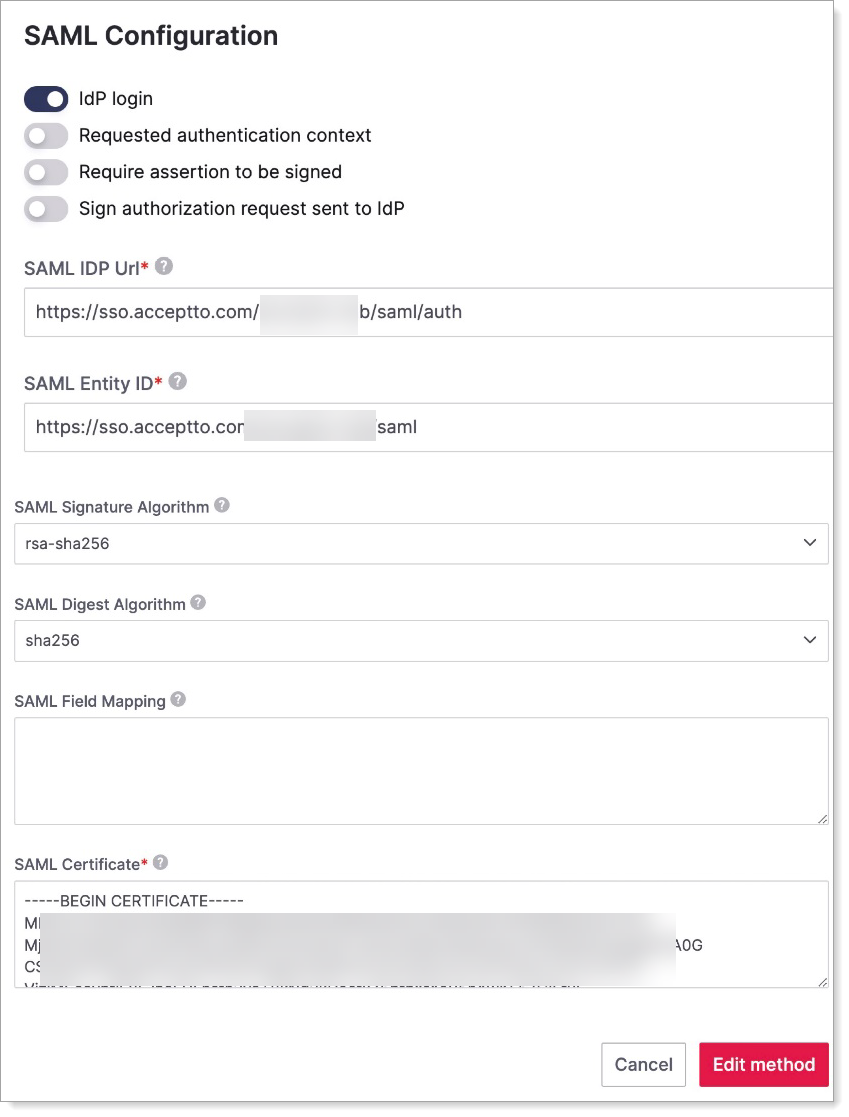Expand the SAML Digest Algorithm dropdown

click(x=421, y=640)
